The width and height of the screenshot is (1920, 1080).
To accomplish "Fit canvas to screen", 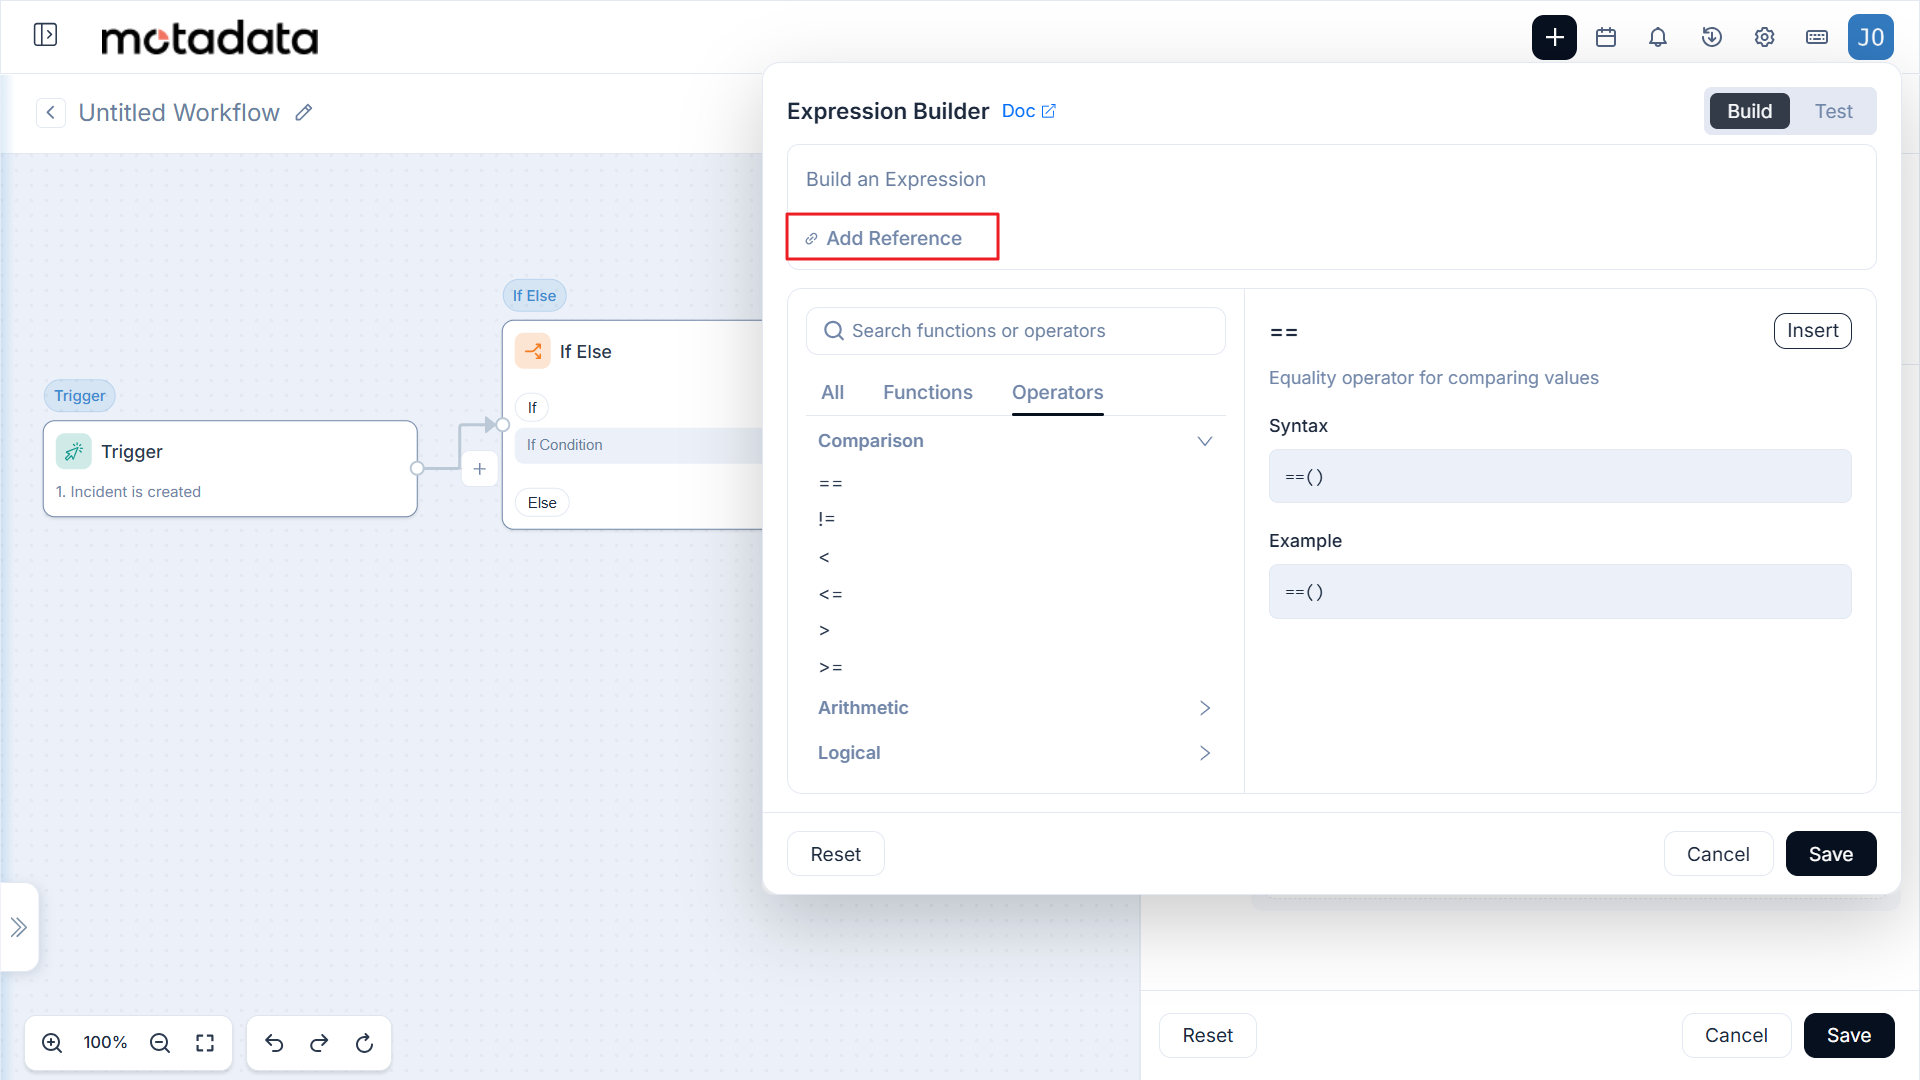I will click(205, 1043).
